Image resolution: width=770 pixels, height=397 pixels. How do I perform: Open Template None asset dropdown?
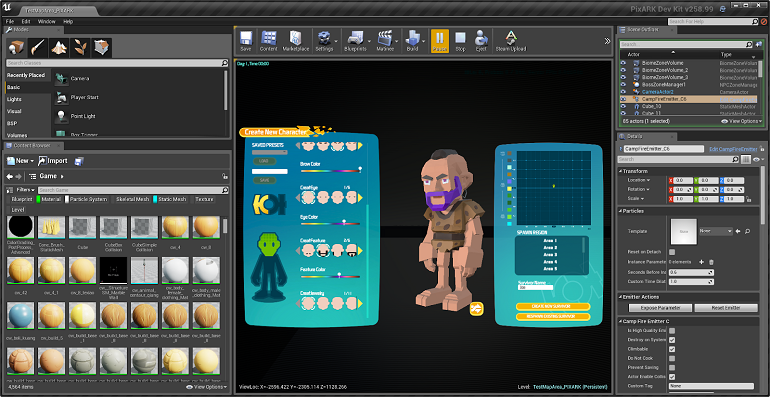(715, 231)
